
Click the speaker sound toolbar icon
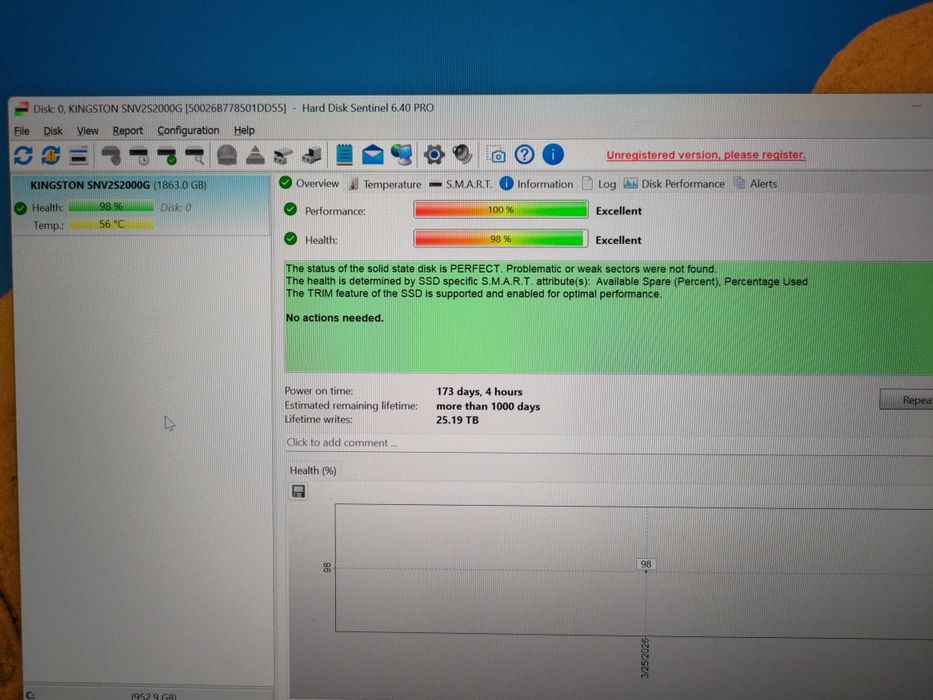[462, 155]
